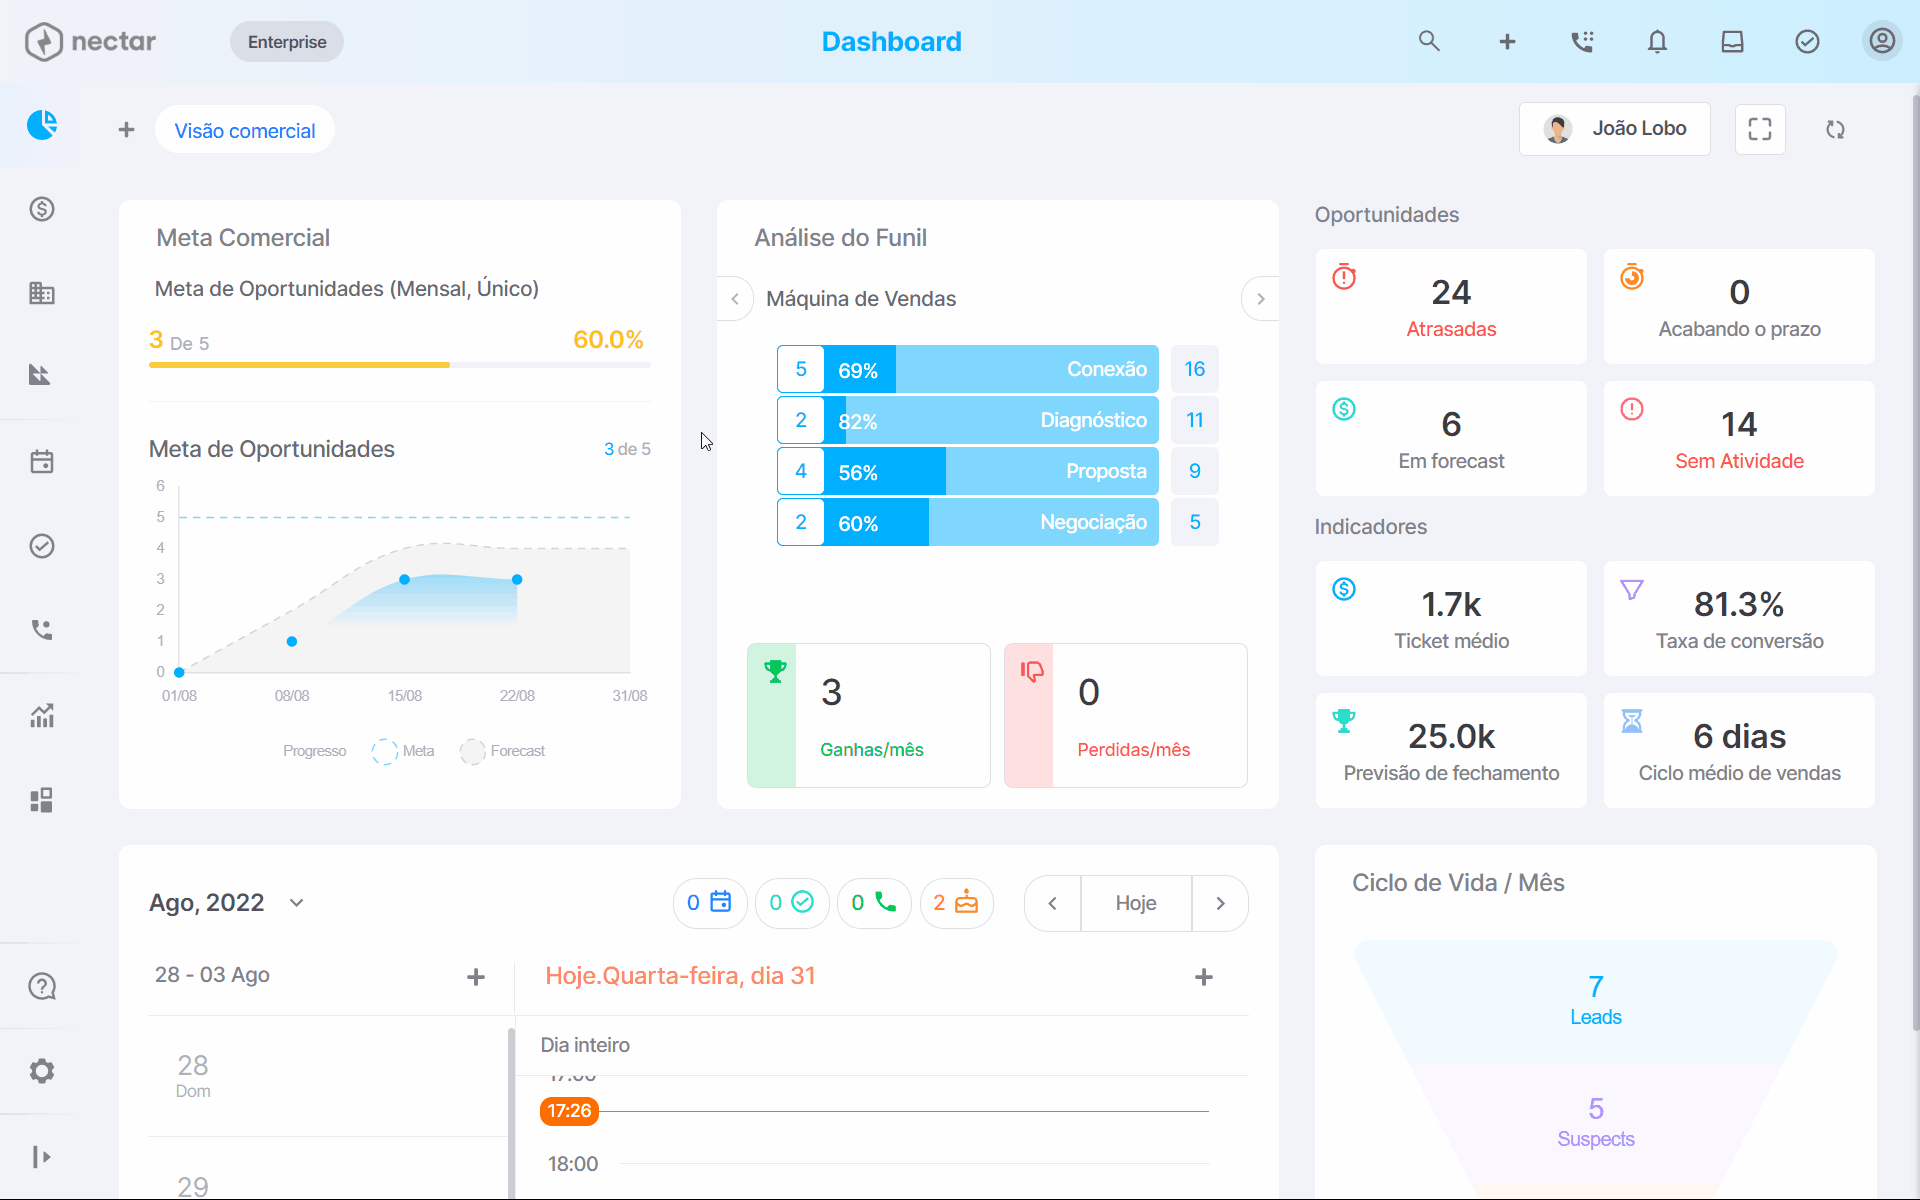
Task: Open the 24 Atrasadas opportunities card
Action: point(1451,307)
